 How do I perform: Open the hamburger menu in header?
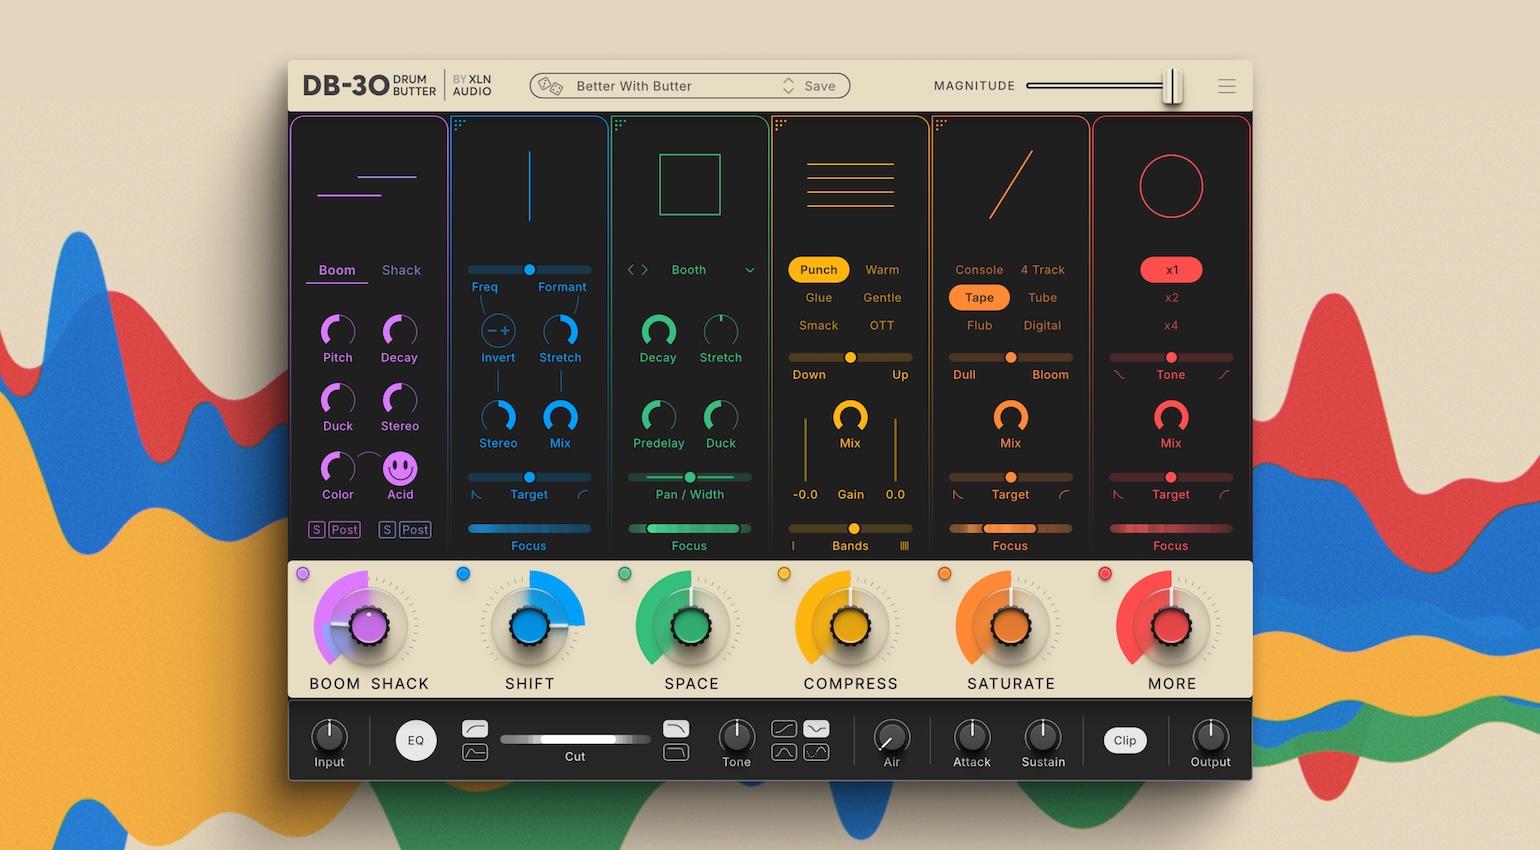[x=1227, y=86]
